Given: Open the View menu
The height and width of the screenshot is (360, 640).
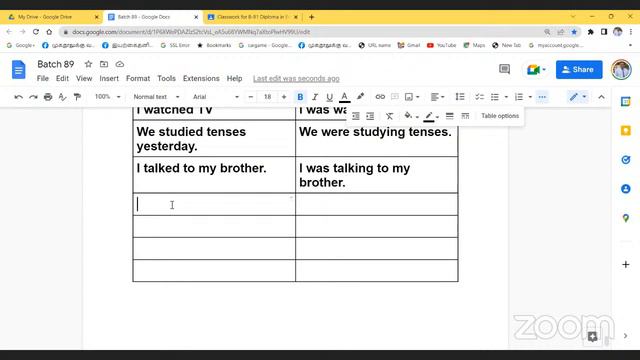Looking at the screenshot, I should [x=84, y=78].
